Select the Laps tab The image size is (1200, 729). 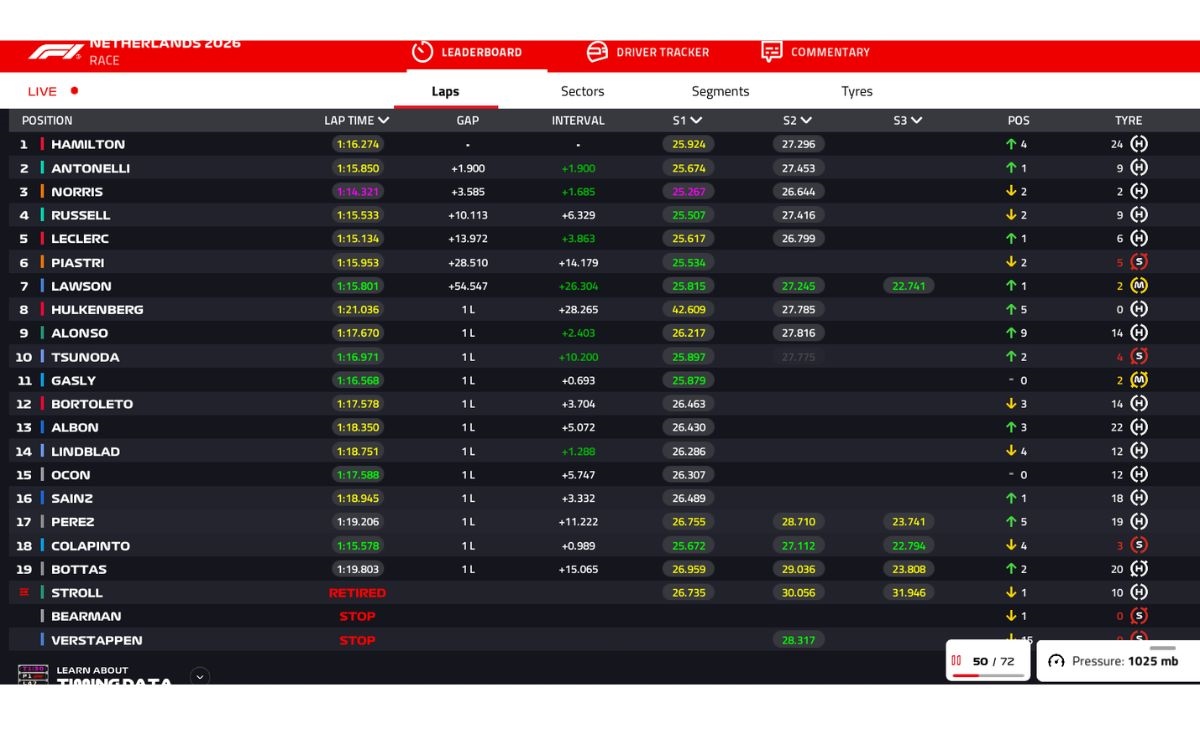click(x=445, y=91)
